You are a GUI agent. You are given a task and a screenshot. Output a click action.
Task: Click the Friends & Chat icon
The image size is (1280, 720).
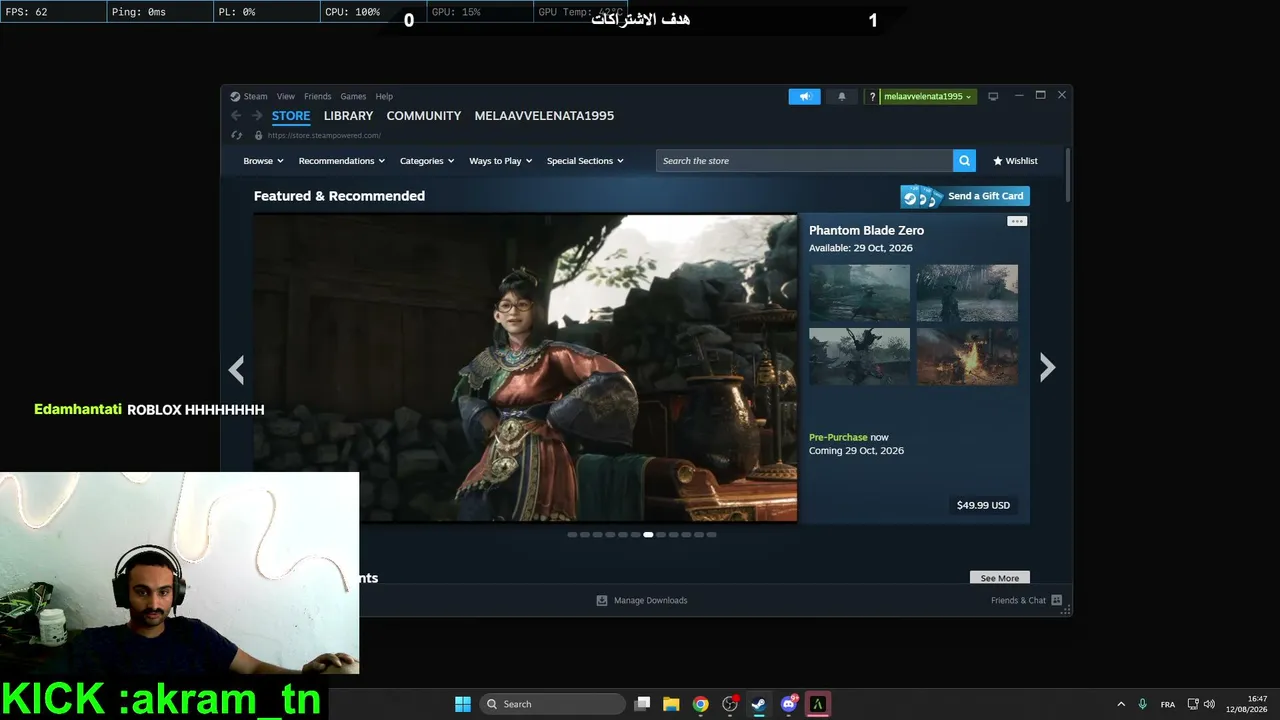pos(1056,601)
